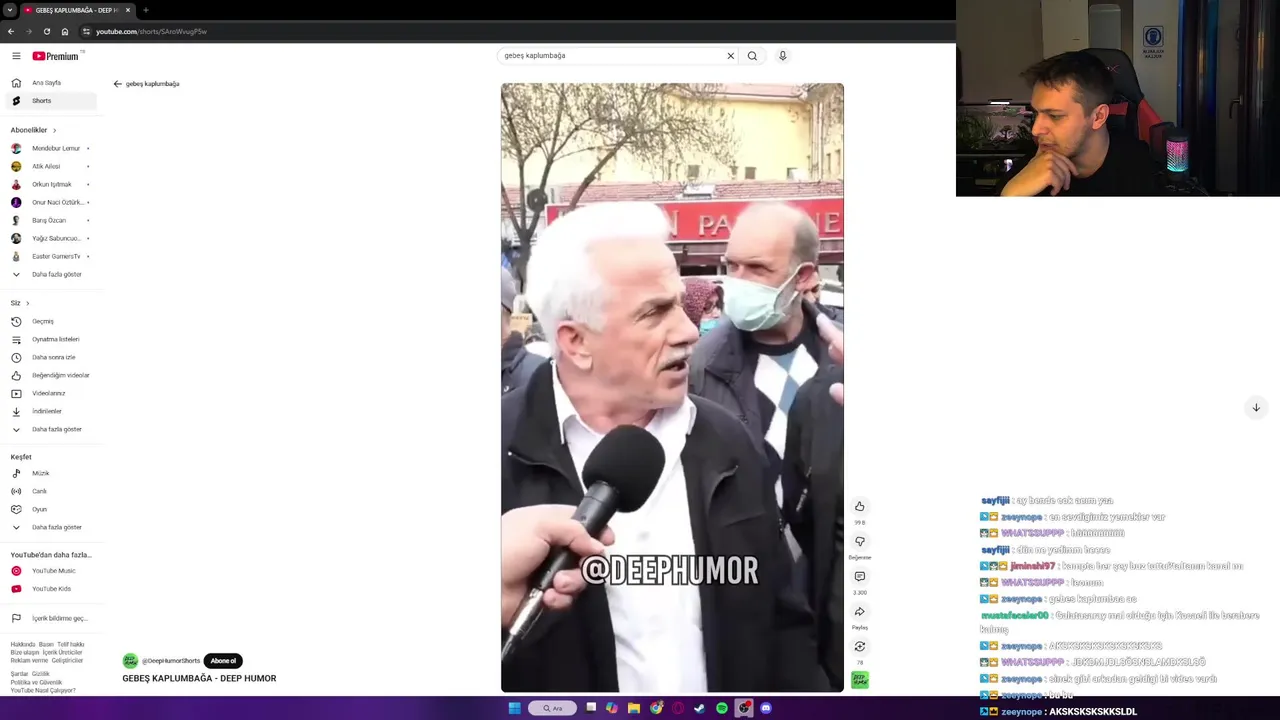Expand Daha fazla göster under Keşfet
Image resolution: width=1280 pixels, height=720 pixels.
pos(50,527)
